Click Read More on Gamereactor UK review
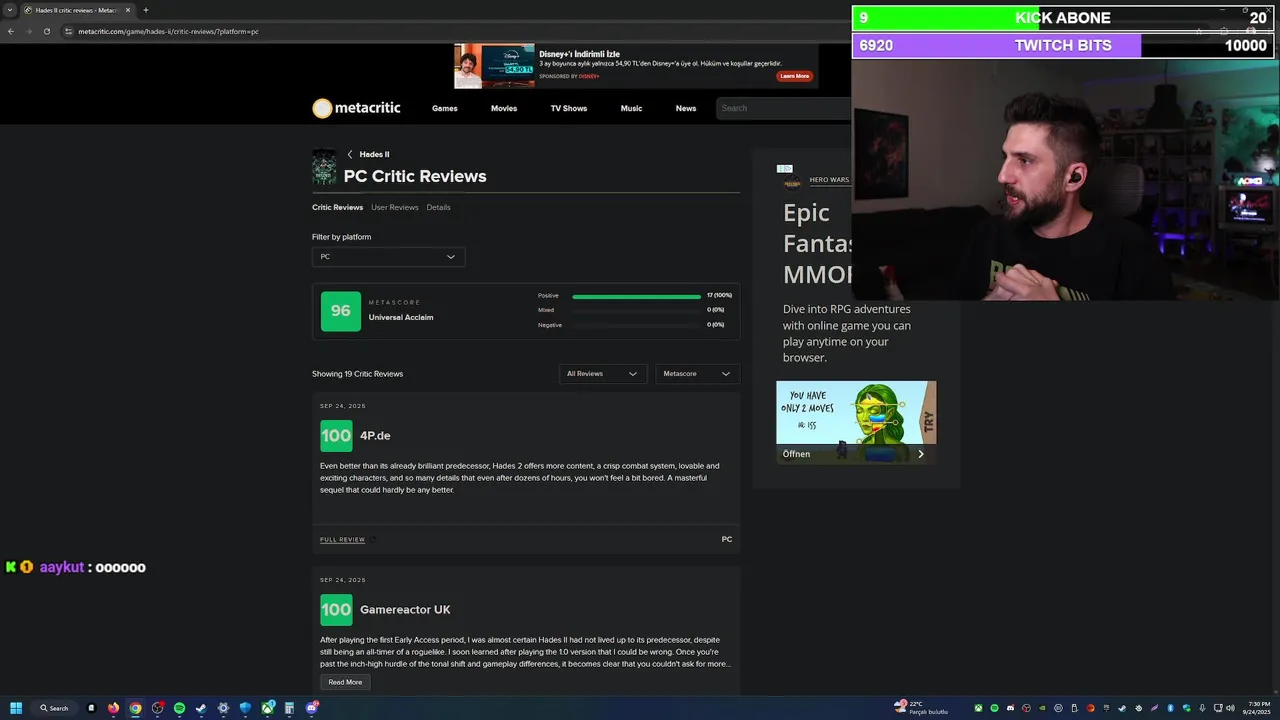This screenshot has height=720, width=1280. 345,682
